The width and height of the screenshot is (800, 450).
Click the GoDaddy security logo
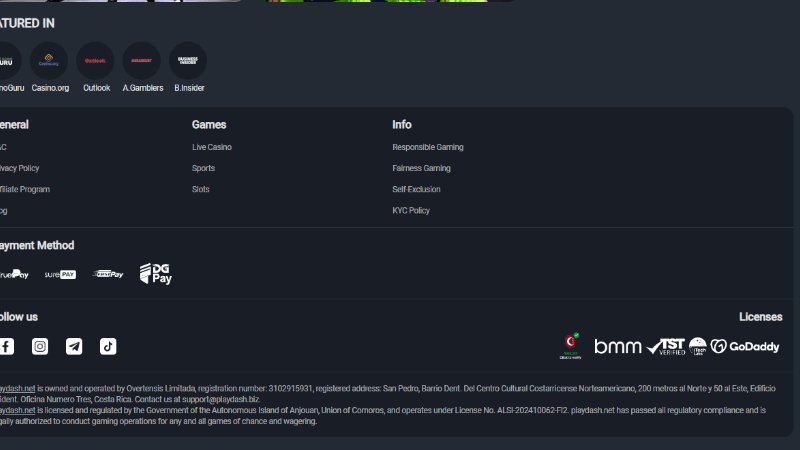coord(745,346)
